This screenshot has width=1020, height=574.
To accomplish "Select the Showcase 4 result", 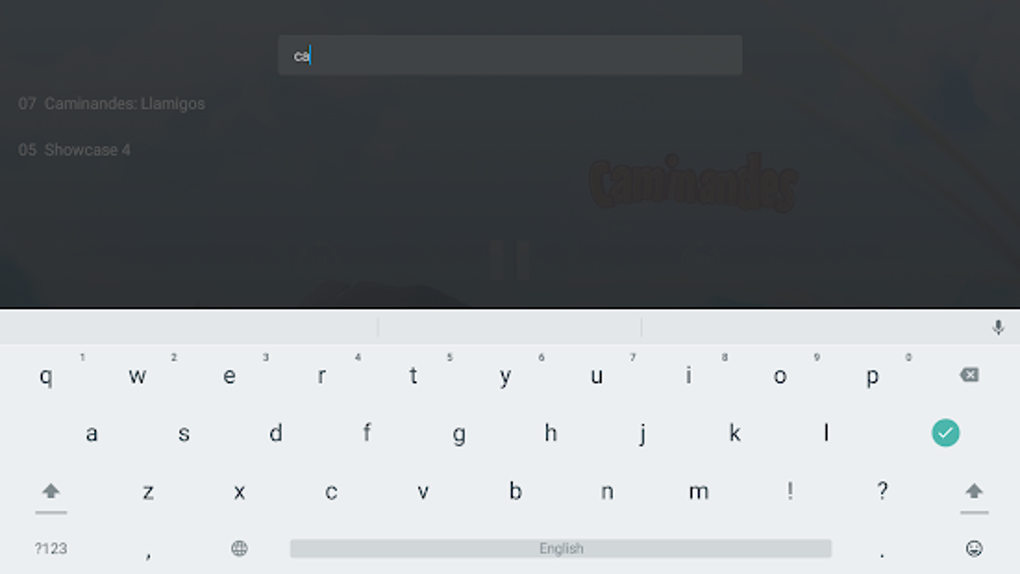I will pos(74,150).
